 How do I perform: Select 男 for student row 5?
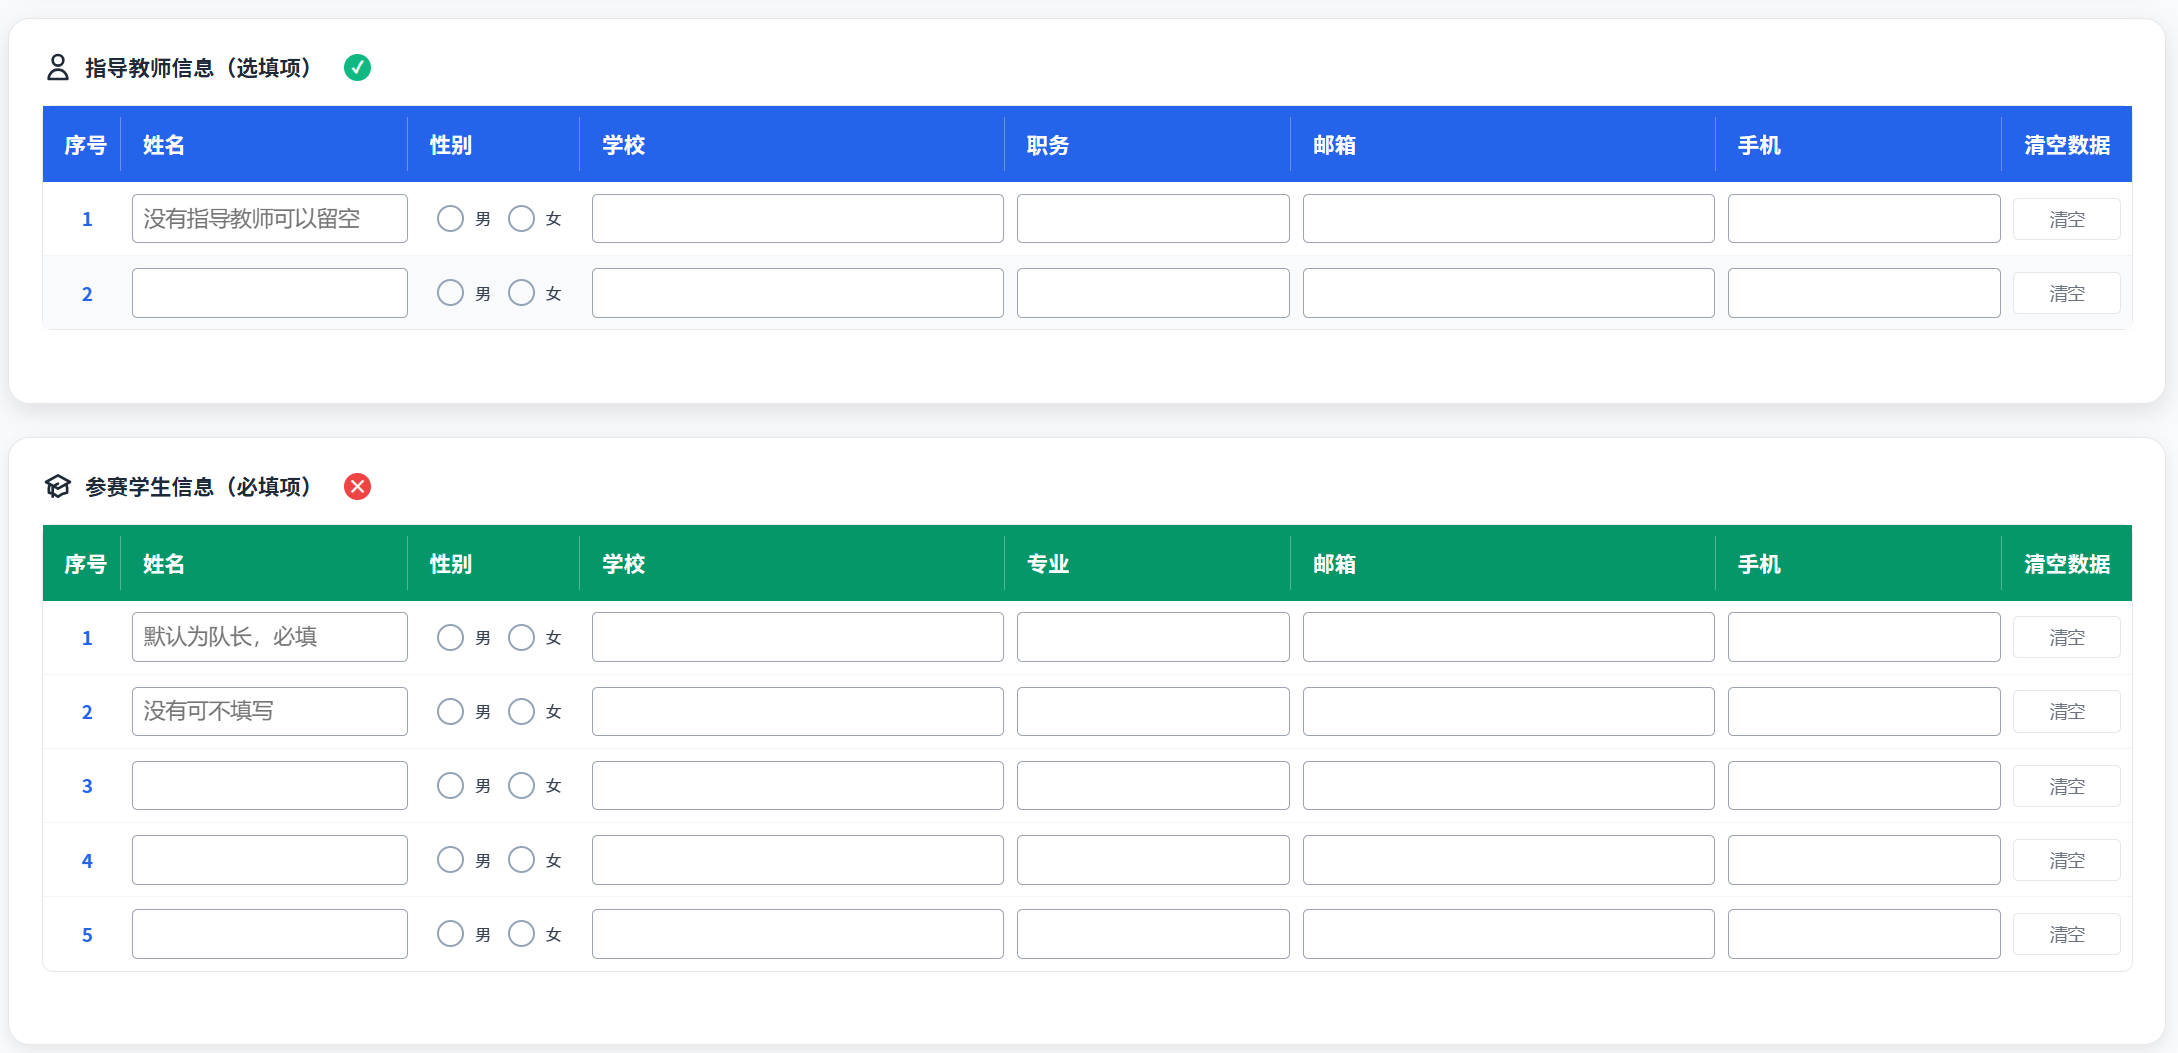tap(450, 933)
